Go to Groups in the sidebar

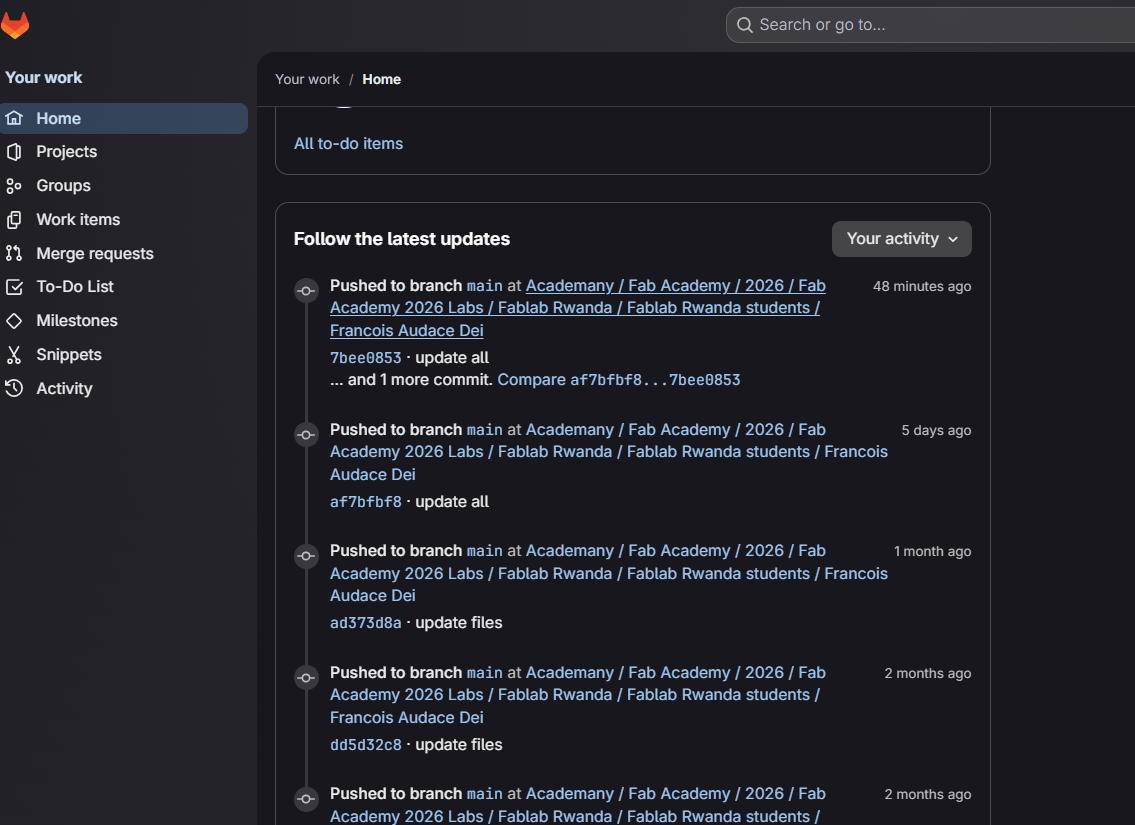click(x=124, y=186)
